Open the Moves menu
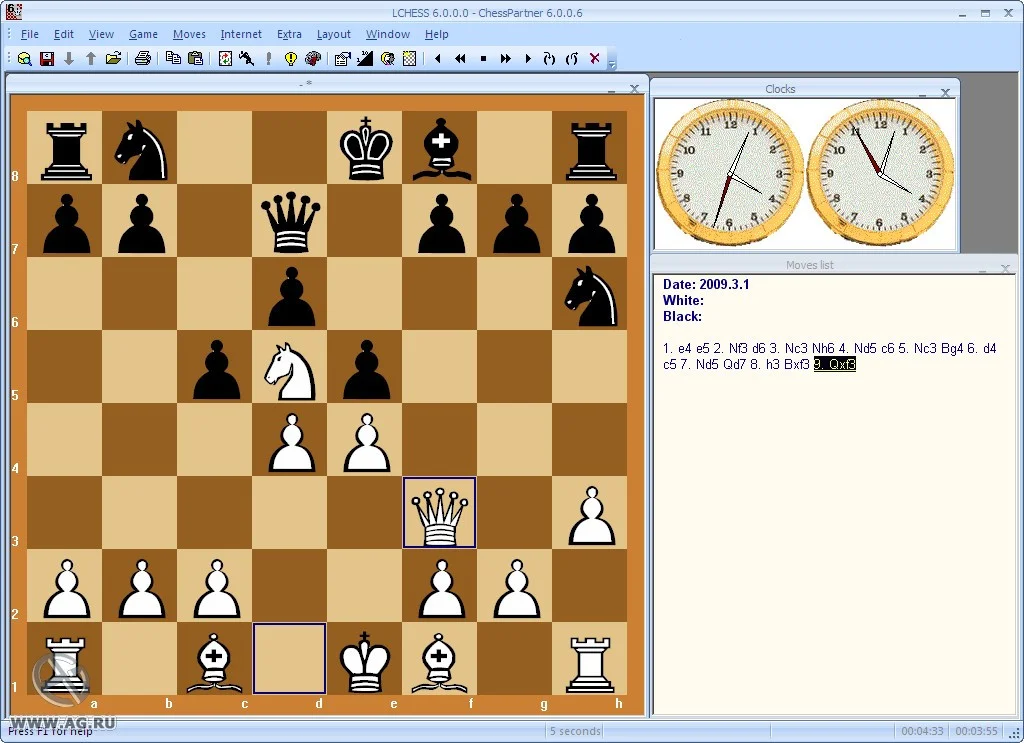Screen dimensions: 1024x743 click(189, 34)
